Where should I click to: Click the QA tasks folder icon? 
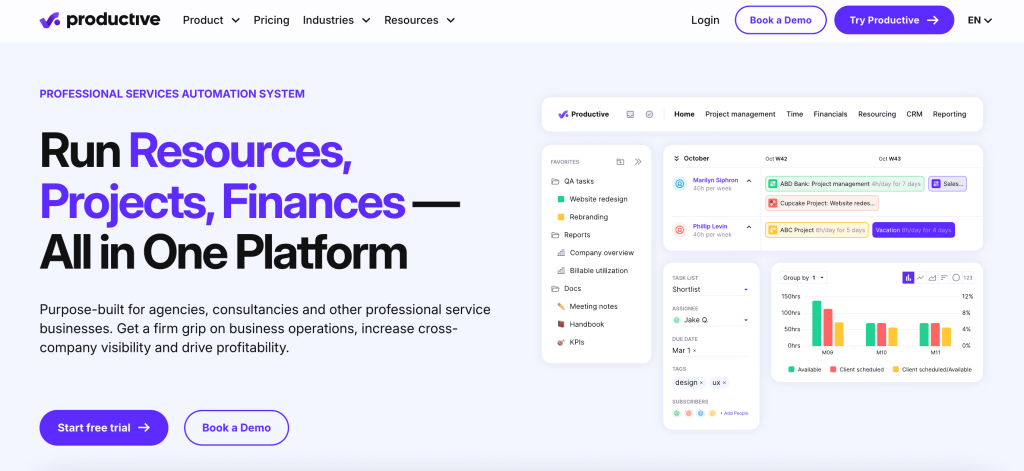pos(555,181)
